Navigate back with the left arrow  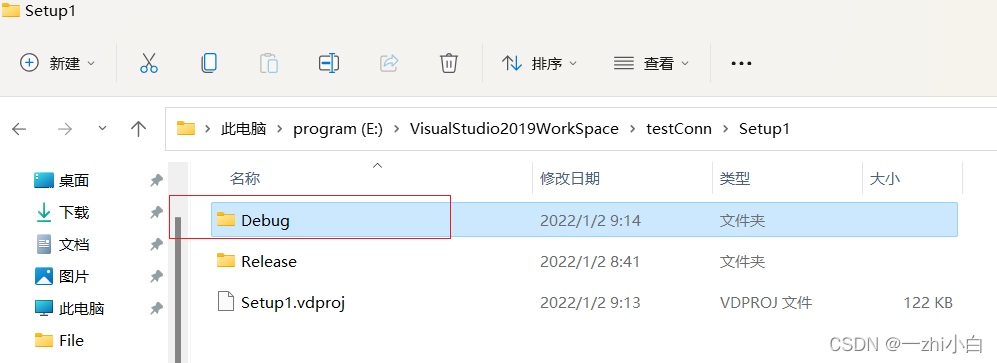coord(19,129)
